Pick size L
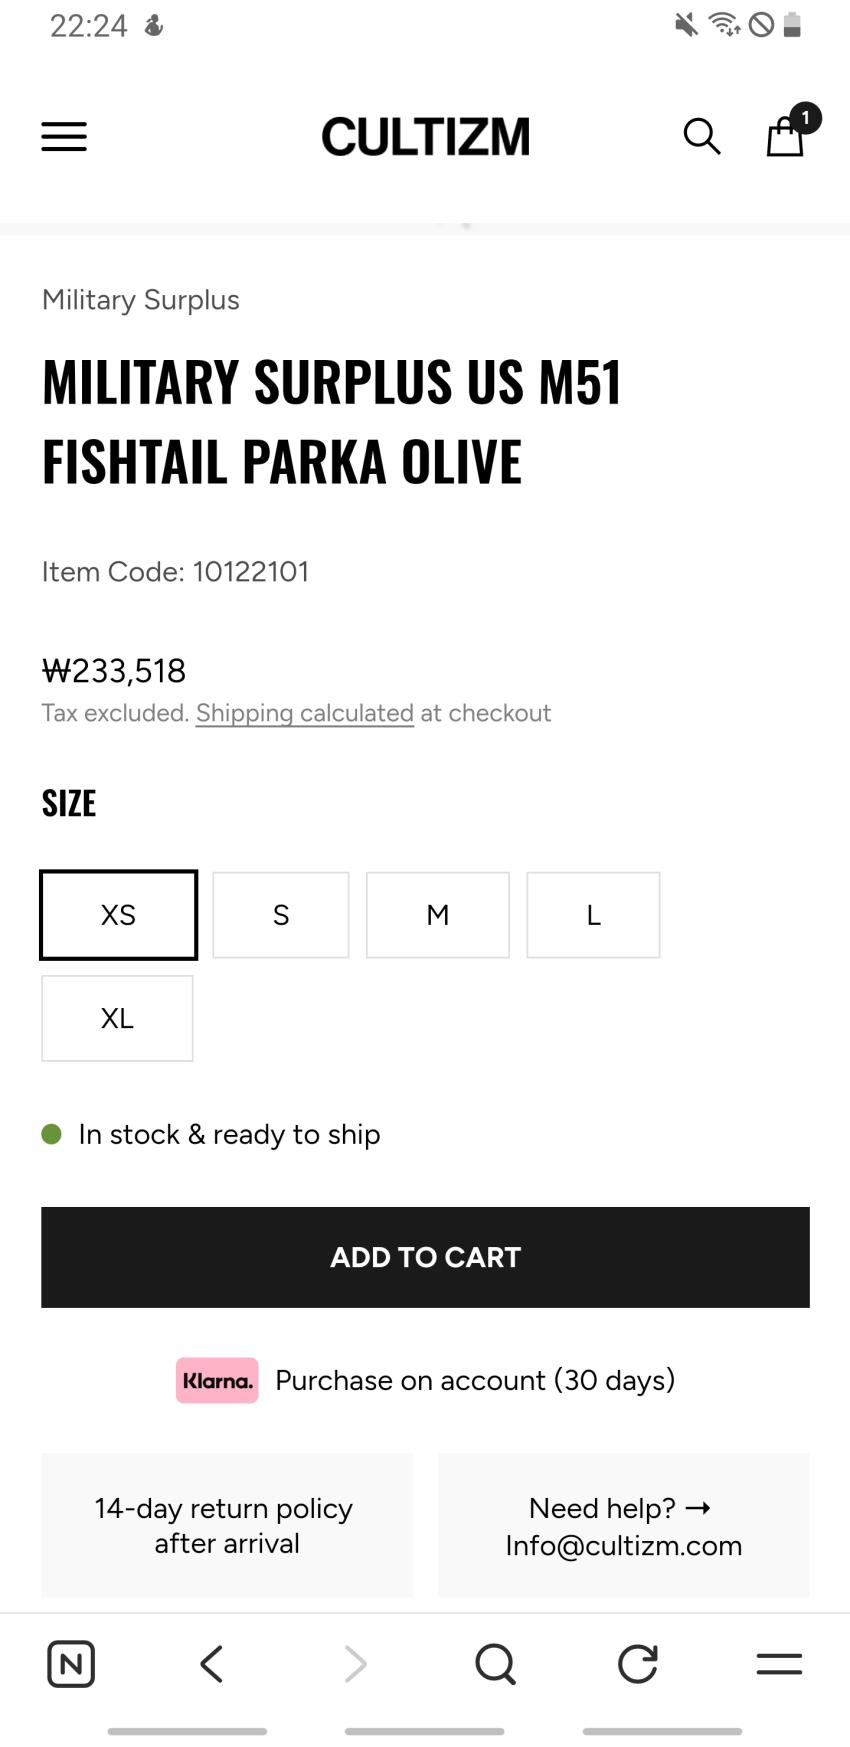The image size is (850, 1747). pyautogui.click(x=593, y=915)
